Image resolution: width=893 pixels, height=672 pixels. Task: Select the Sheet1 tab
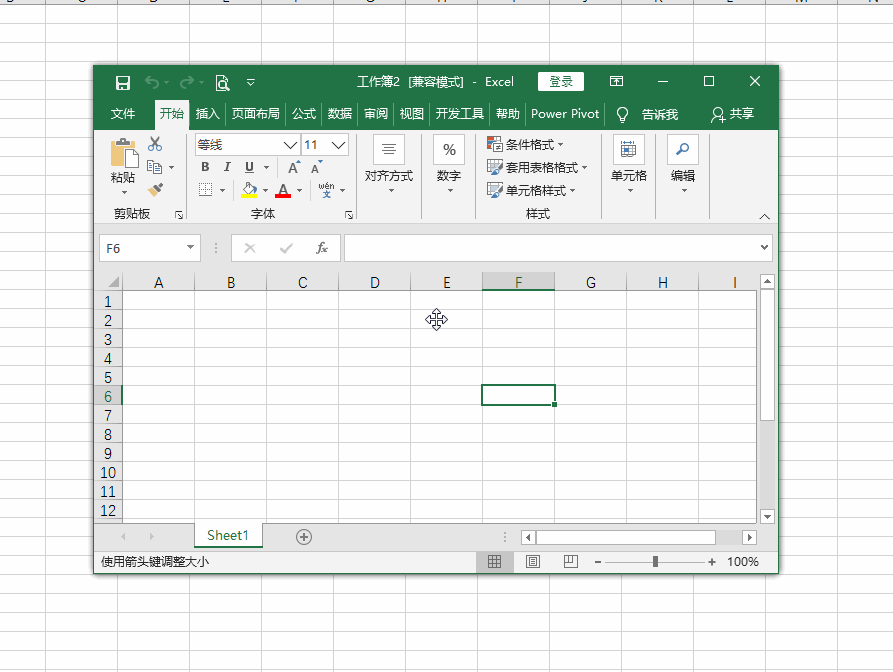(228, 535)
